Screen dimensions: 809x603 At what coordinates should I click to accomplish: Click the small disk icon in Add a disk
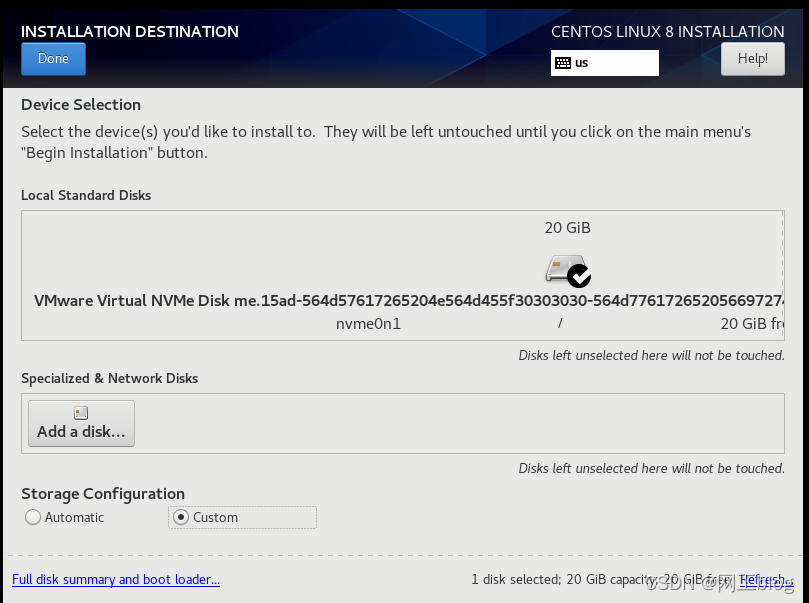point(81,413)
